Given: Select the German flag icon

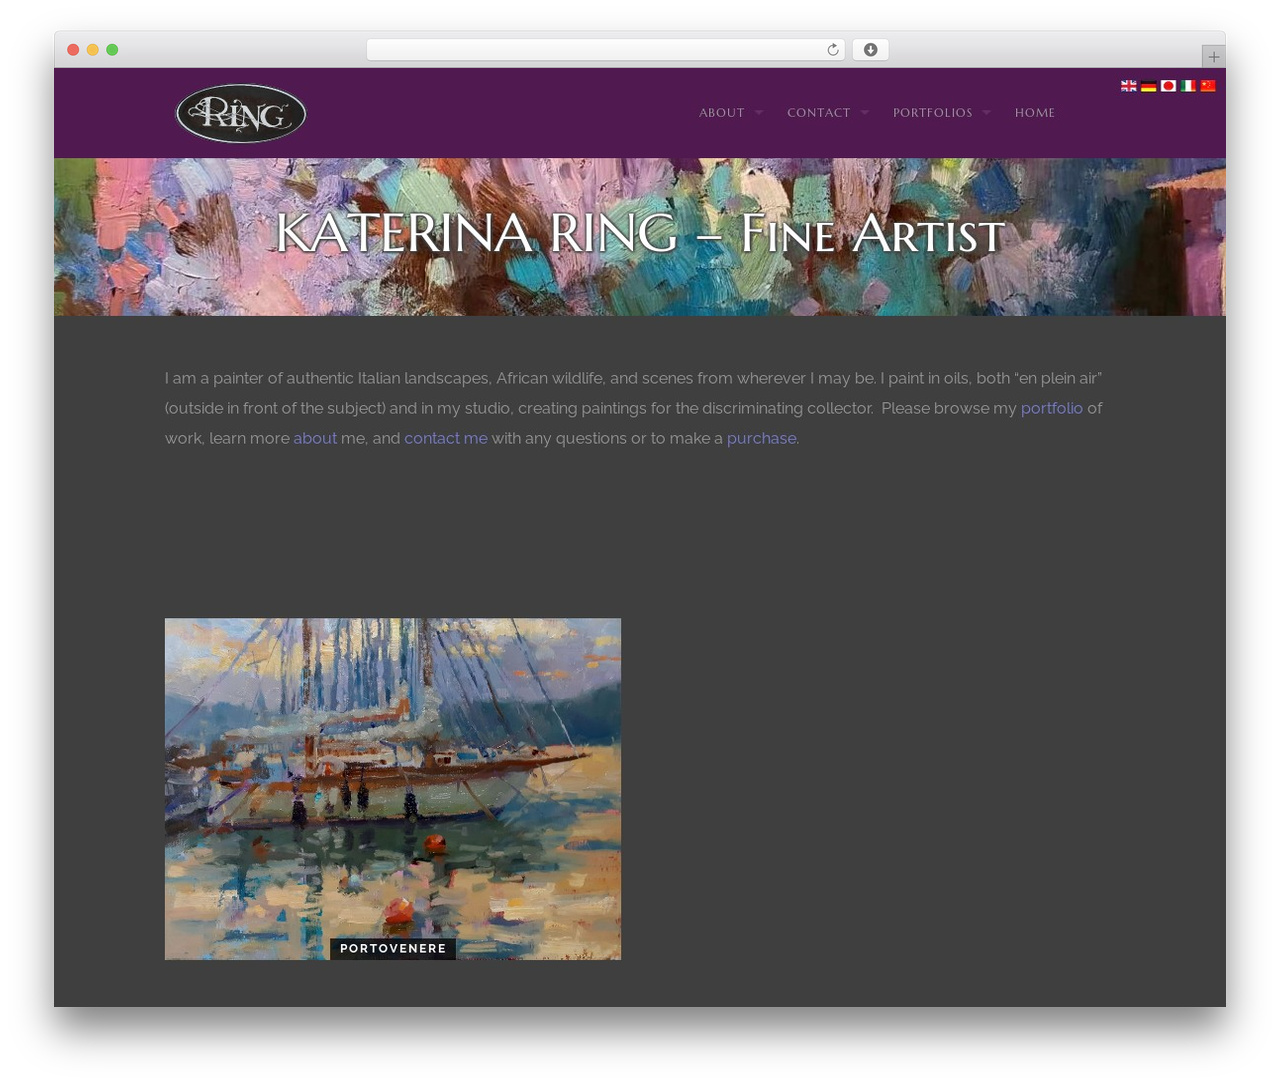Looking at the screenshot, I should [x=1149, y=86].
